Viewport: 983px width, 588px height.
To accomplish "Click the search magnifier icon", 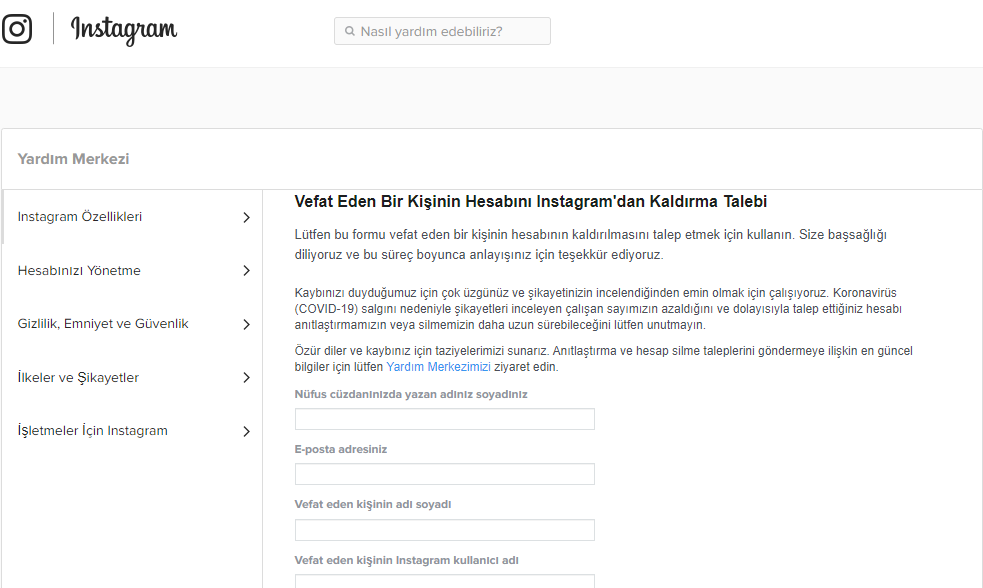I will tap(350, 31).
